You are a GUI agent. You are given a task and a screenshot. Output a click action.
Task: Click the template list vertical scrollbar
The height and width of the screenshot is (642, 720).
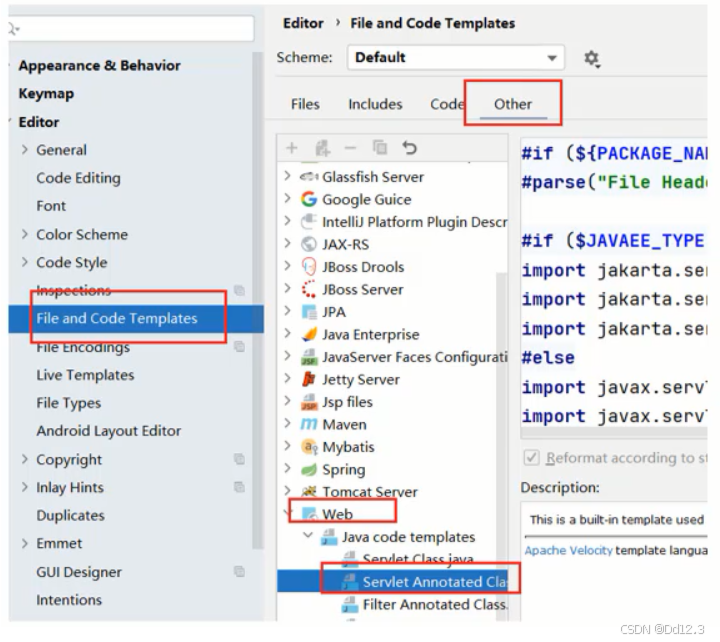[501, 445]
